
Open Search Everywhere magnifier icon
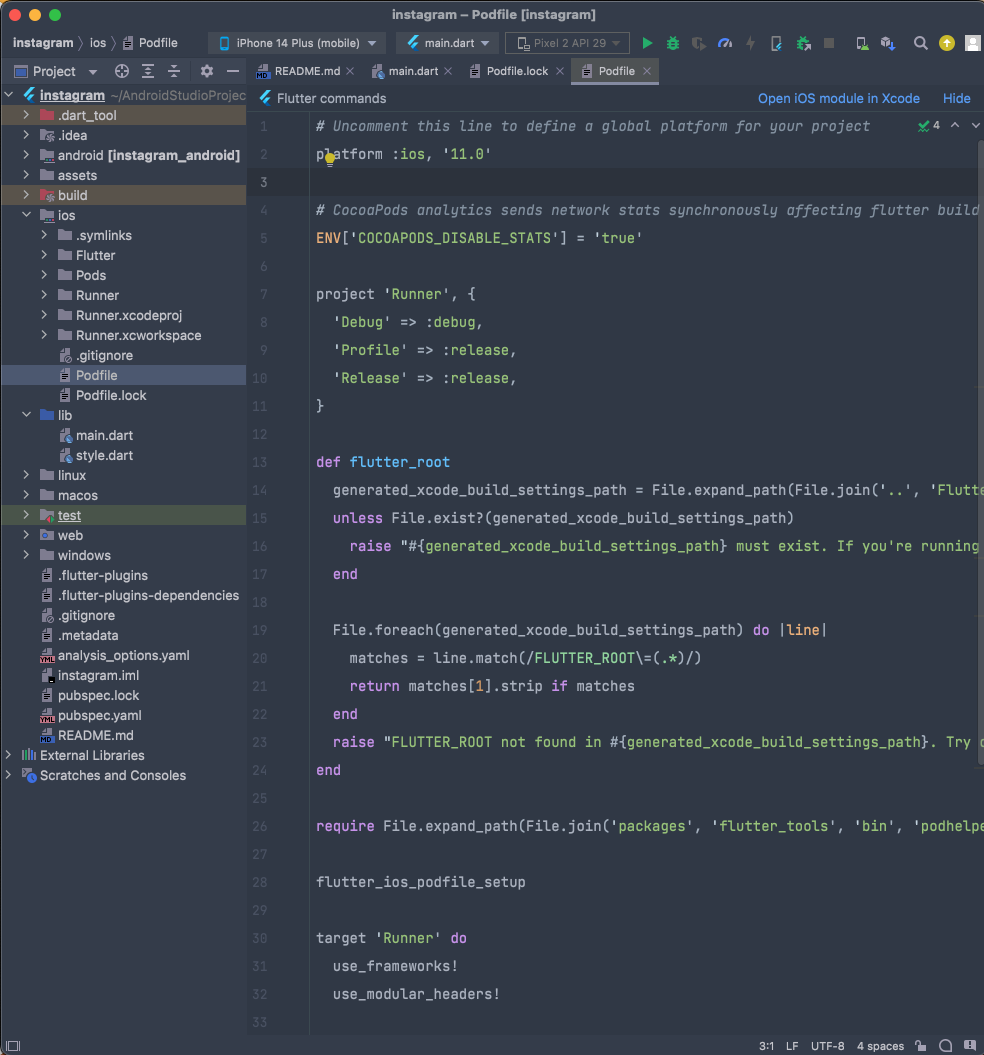(920, 43)
